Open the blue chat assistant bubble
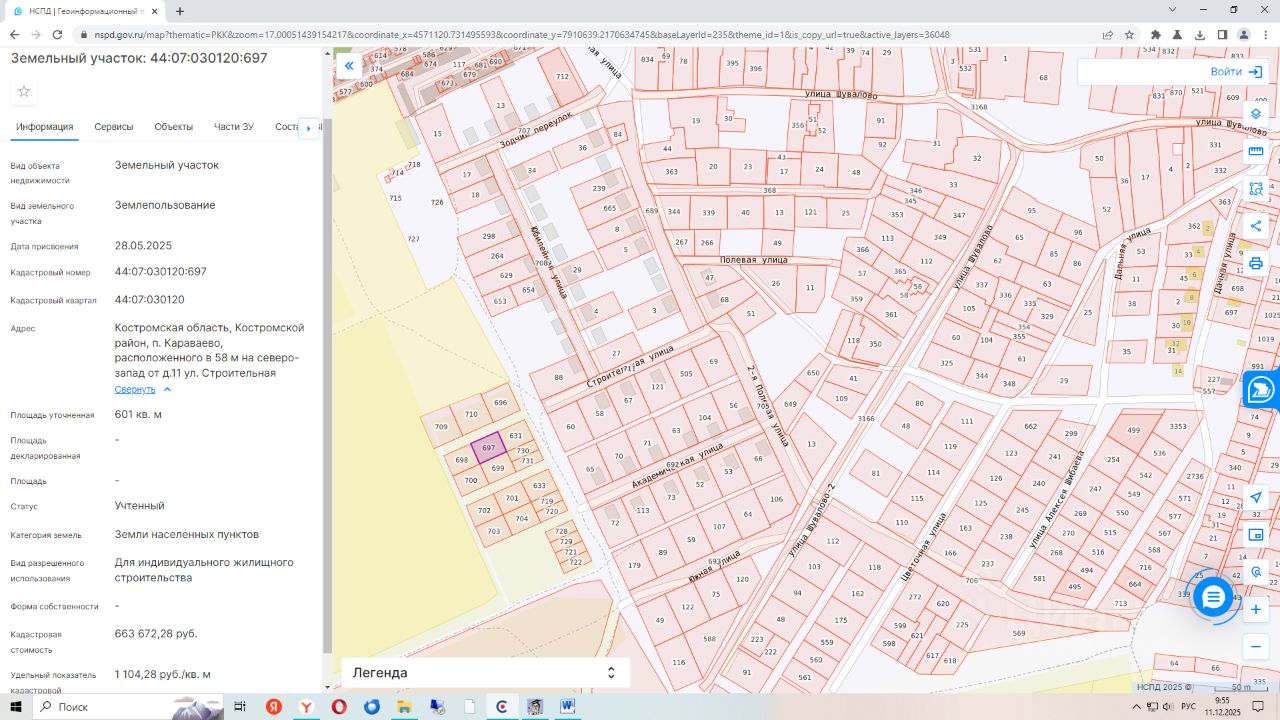Image resolution: width=1280 pixels, height=720 pixels. (x=1213, y=597)
